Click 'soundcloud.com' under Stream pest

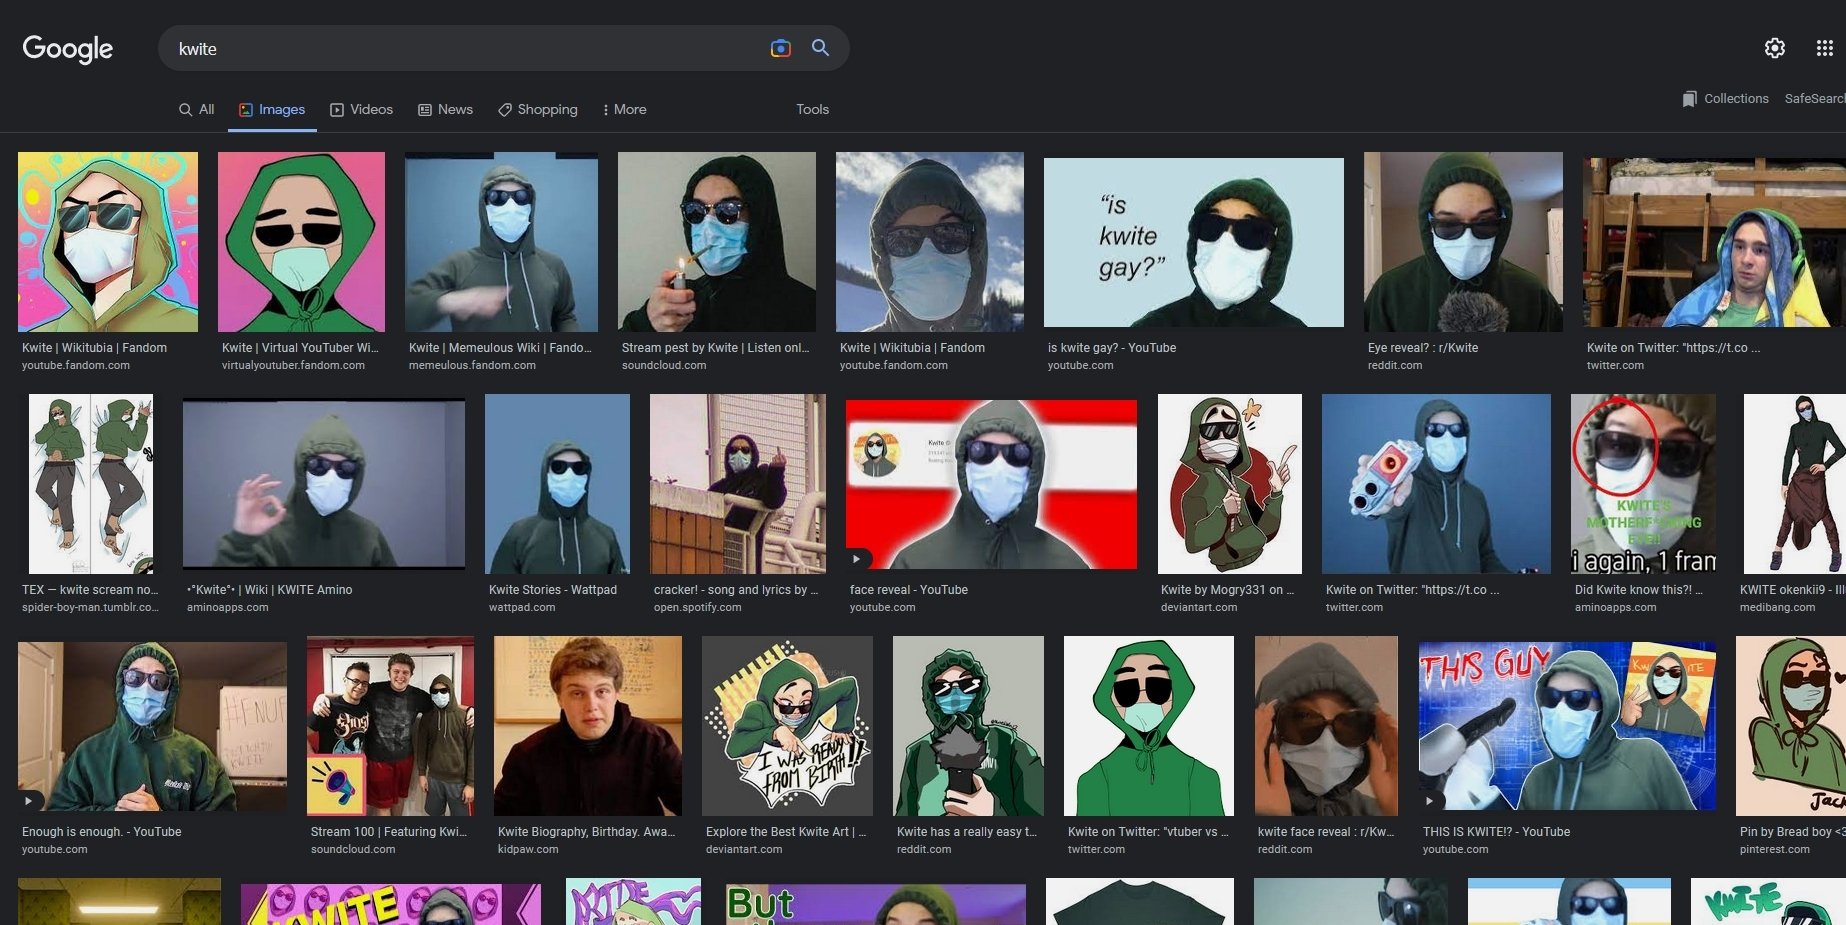tap(664, 366)
